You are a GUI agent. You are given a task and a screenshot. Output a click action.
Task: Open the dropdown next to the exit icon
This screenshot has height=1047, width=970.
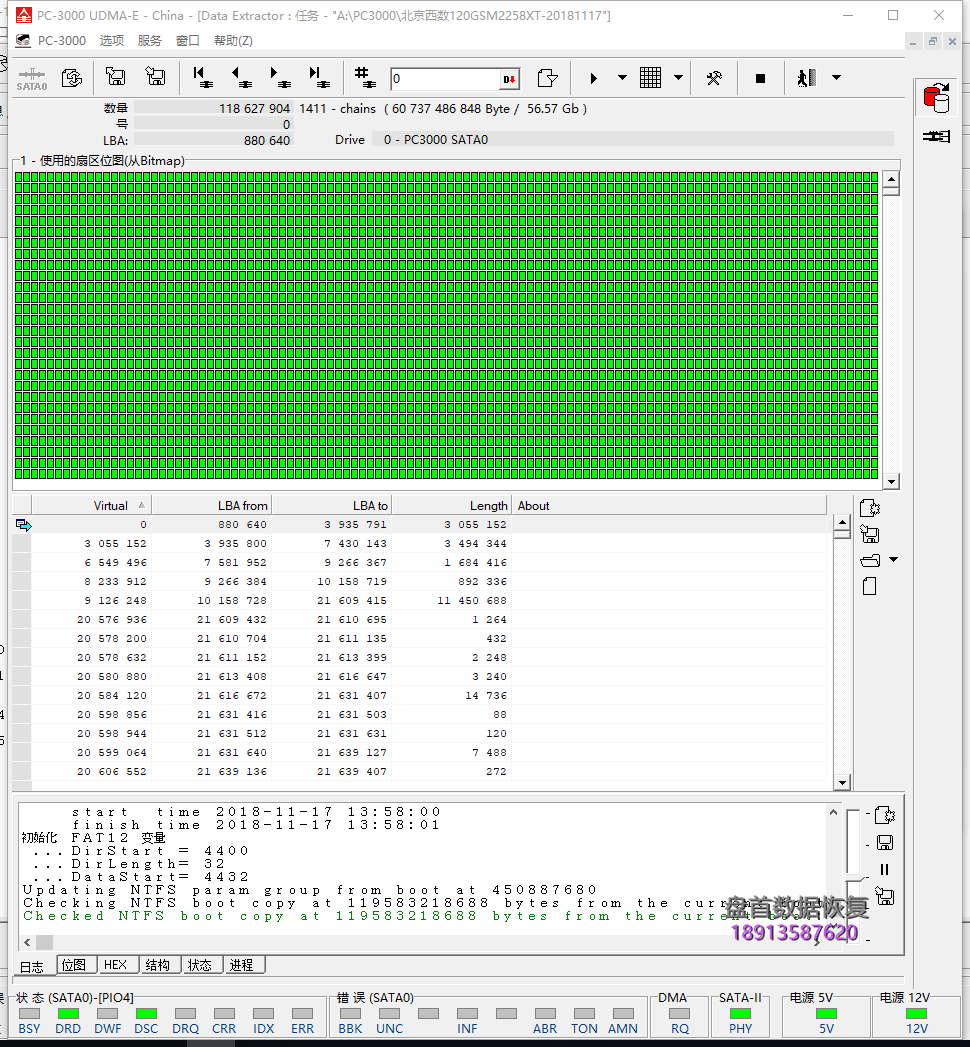click(x=836, y=78)
